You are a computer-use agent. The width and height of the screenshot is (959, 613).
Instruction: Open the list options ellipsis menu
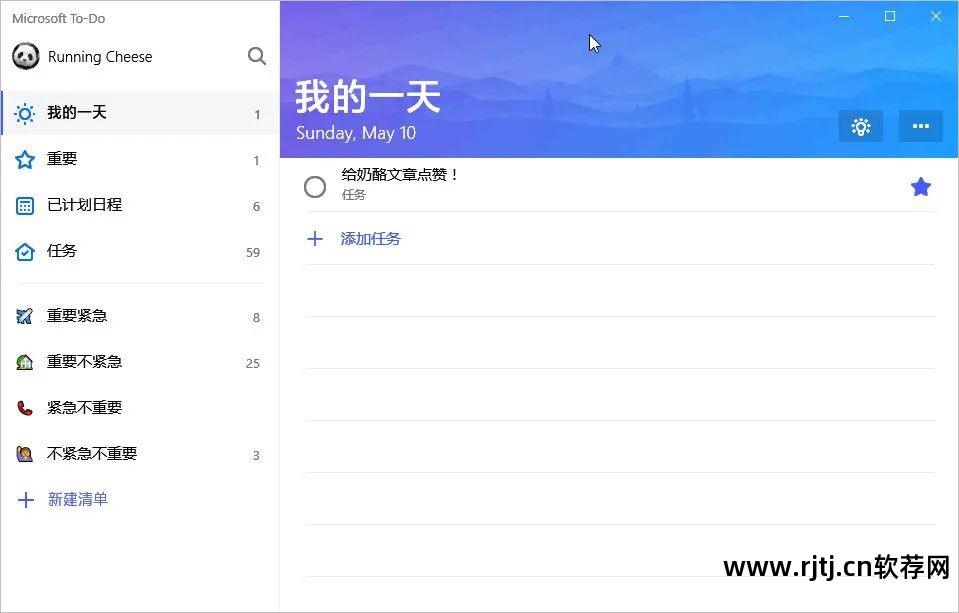point(919,126)
